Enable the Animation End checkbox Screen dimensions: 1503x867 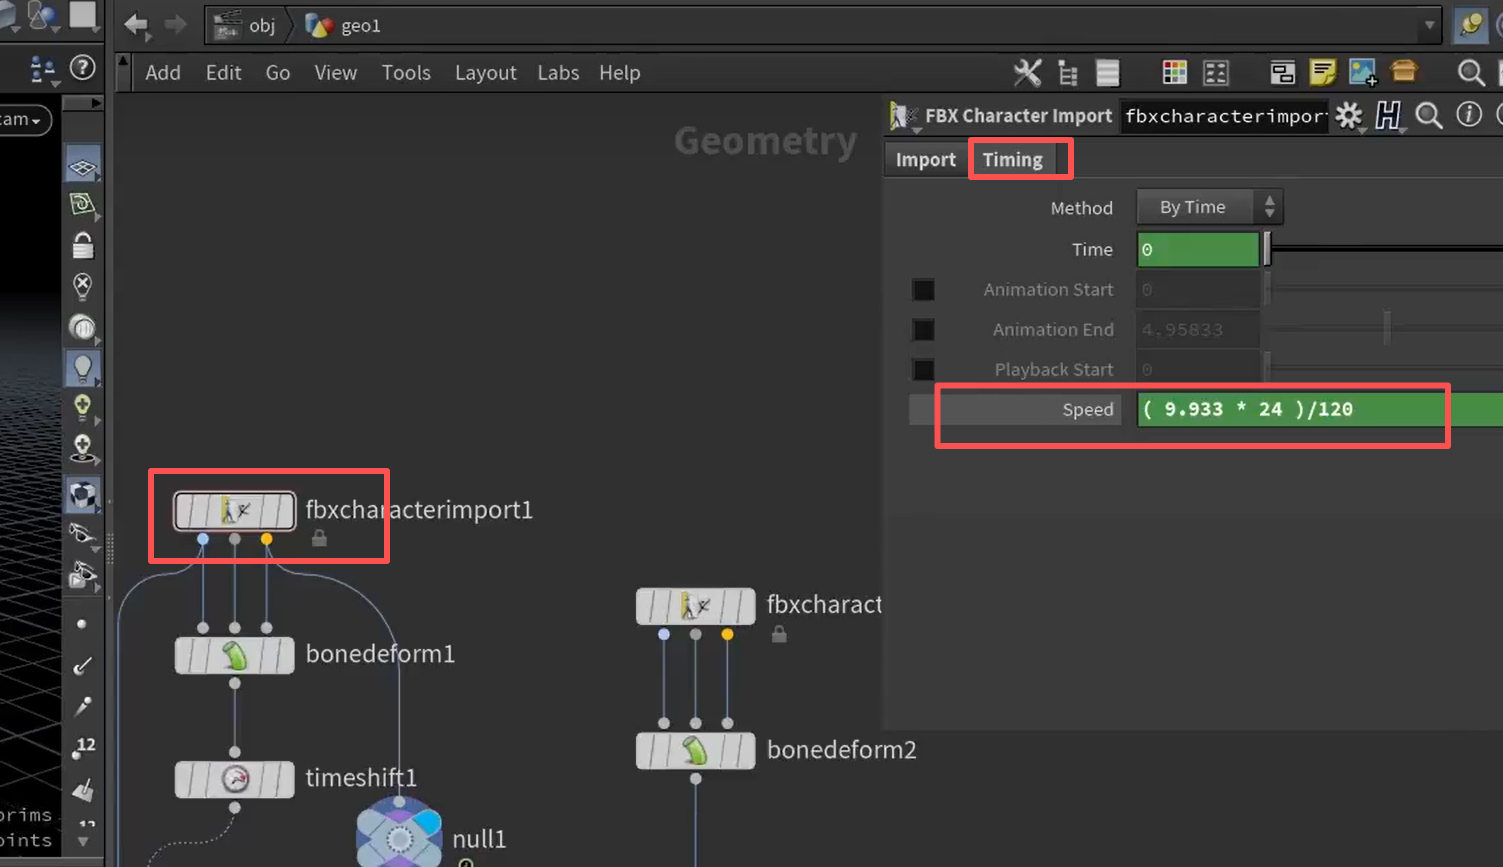(x=923, y=330)
